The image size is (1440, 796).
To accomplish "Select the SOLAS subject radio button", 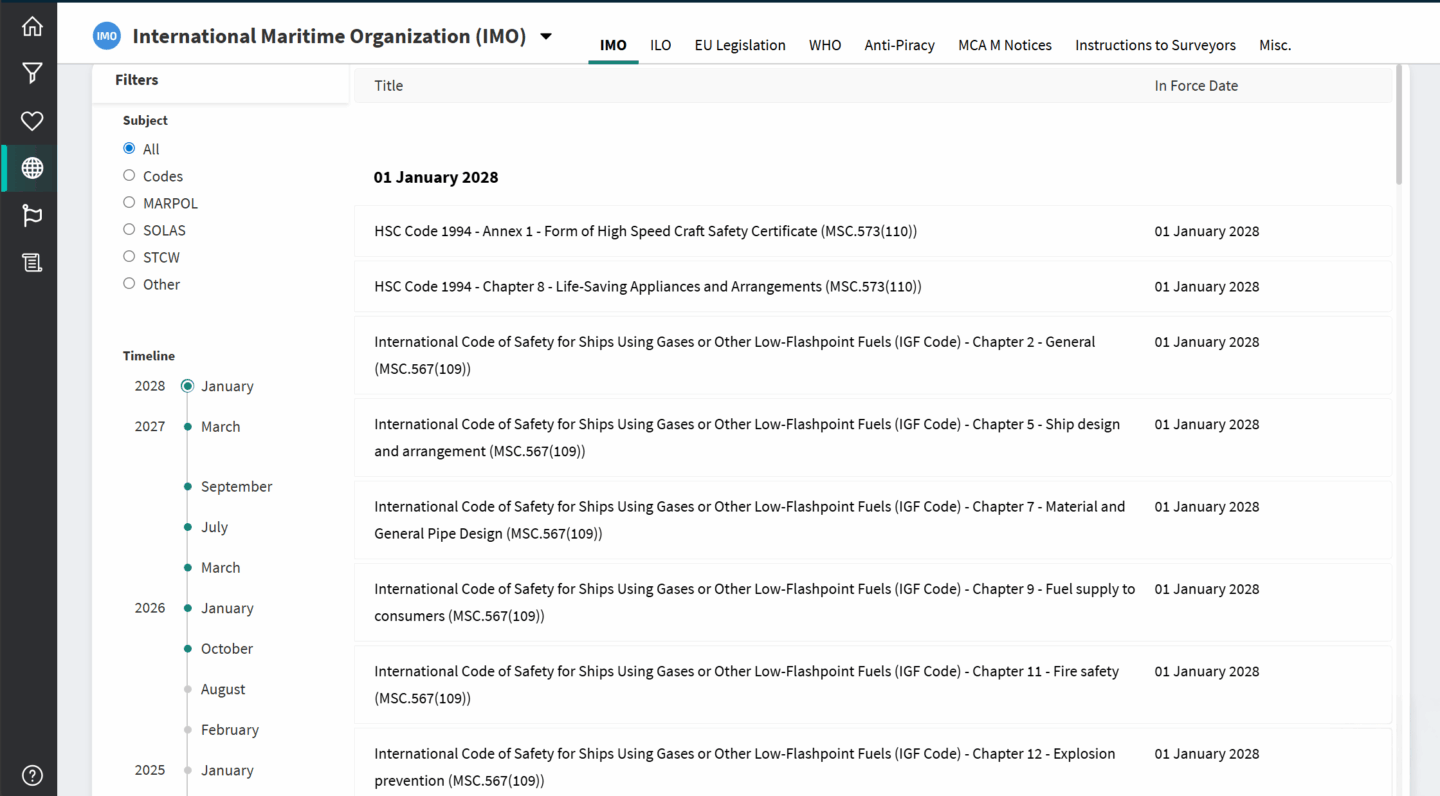I will [x=129, y=230].
